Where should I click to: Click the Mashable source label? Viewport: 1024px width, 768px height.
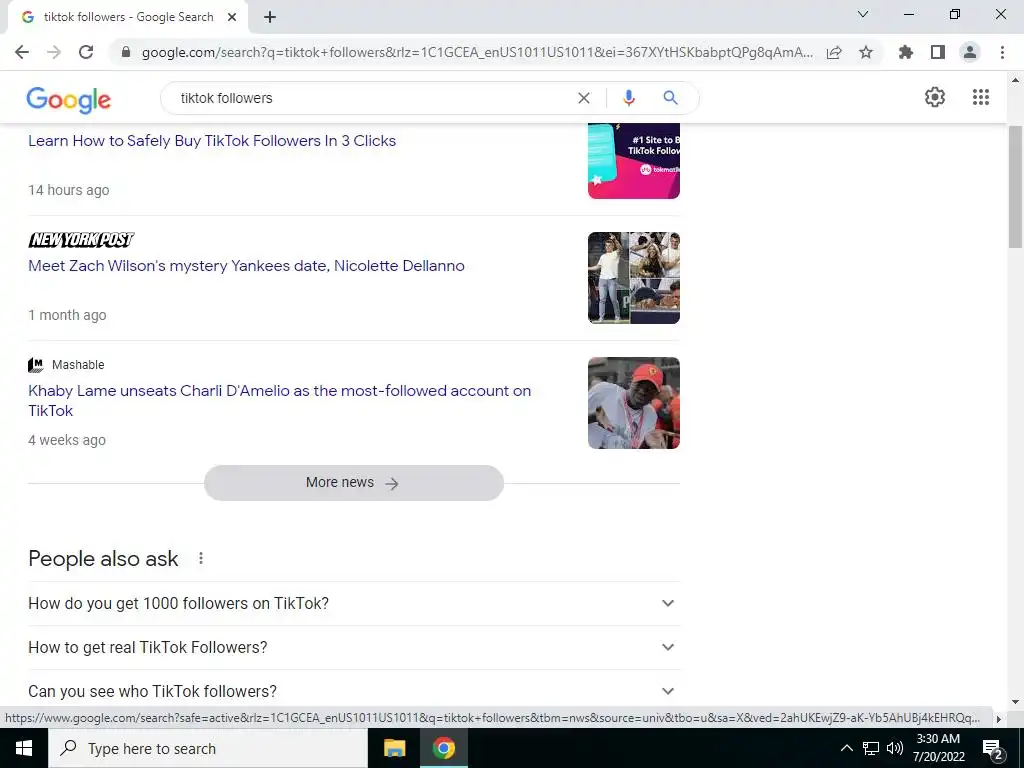[x=78, y=364]
